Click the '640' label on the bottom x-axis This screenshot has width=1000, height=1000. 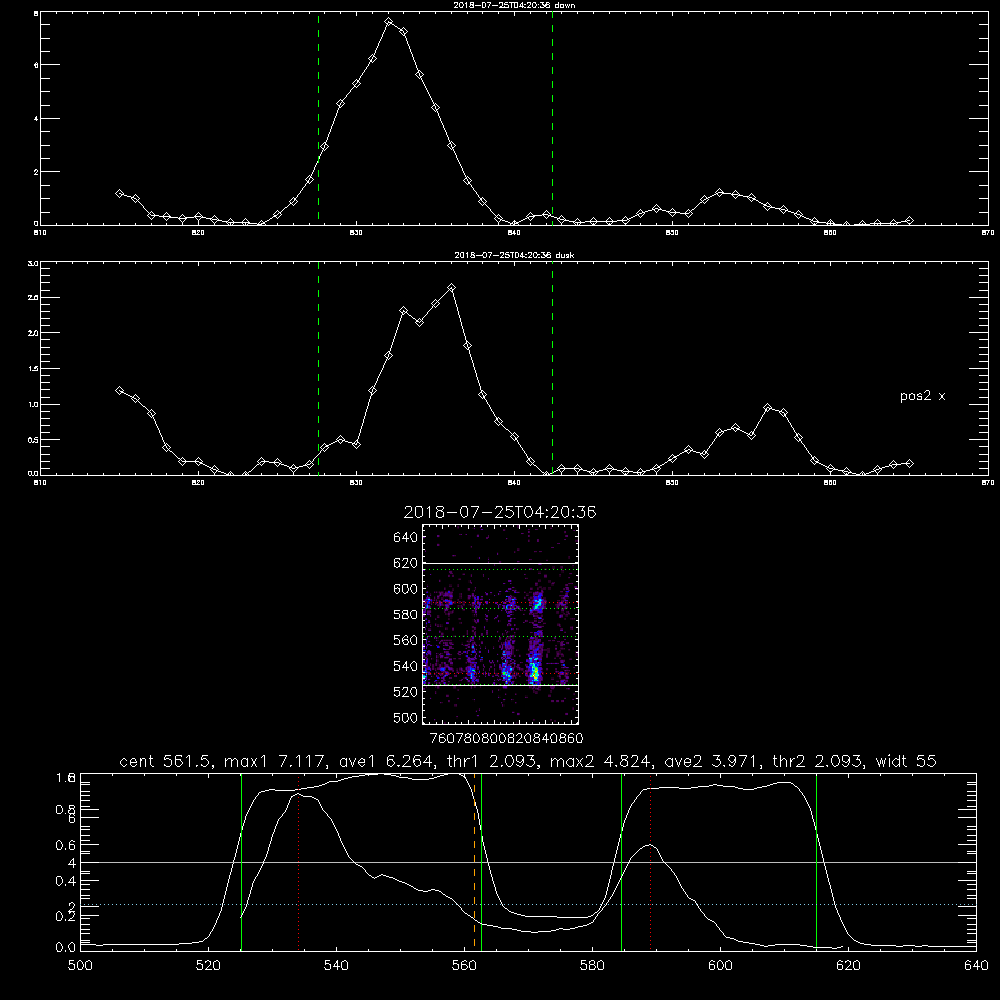976,965
